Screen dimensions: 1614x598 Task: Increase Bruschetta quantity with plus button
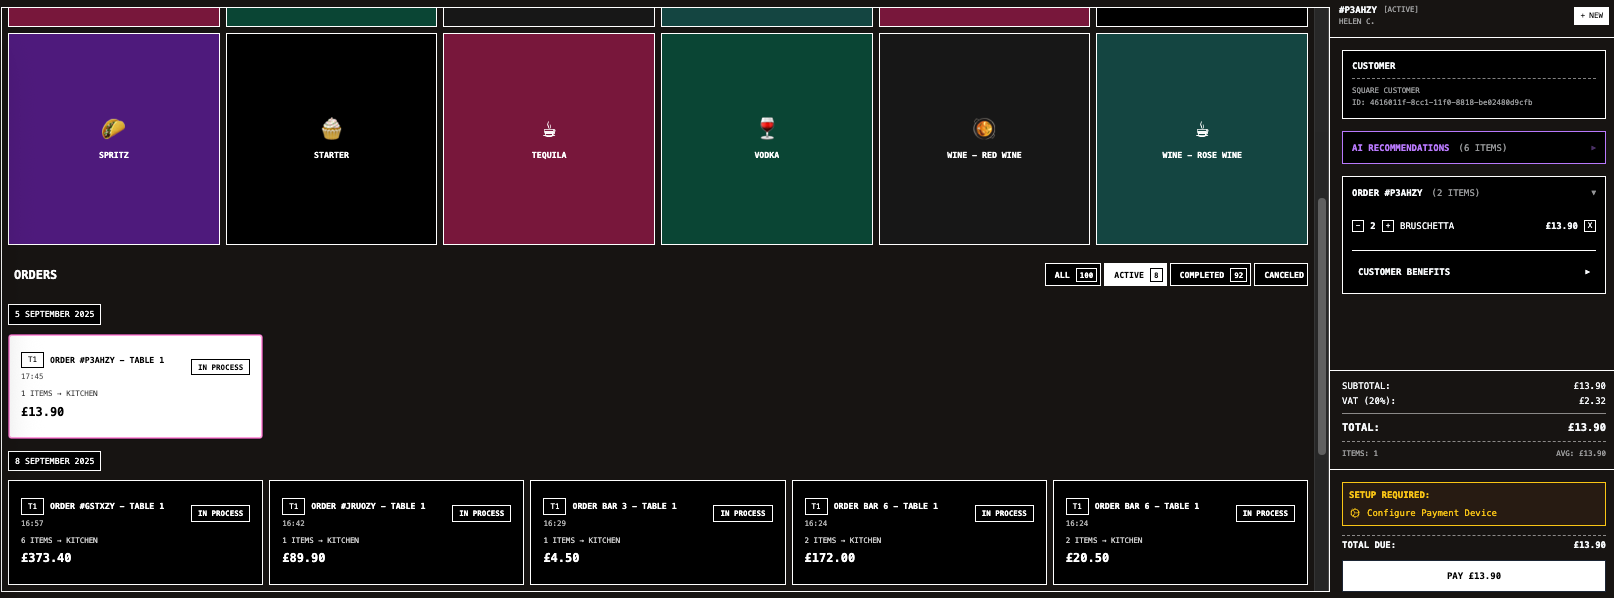[1388, 226]
